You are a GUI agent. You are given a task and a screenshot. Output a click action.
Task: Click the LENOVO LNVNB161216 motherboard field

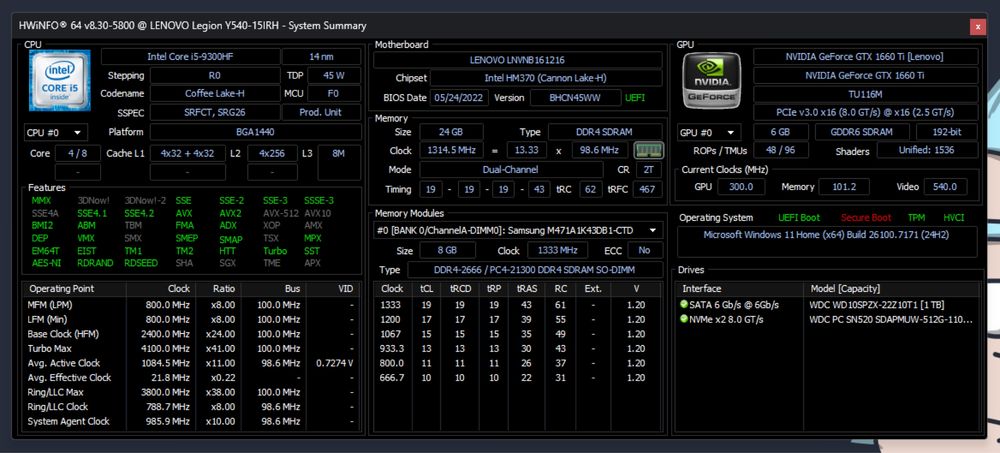click(x=517, y=60)
